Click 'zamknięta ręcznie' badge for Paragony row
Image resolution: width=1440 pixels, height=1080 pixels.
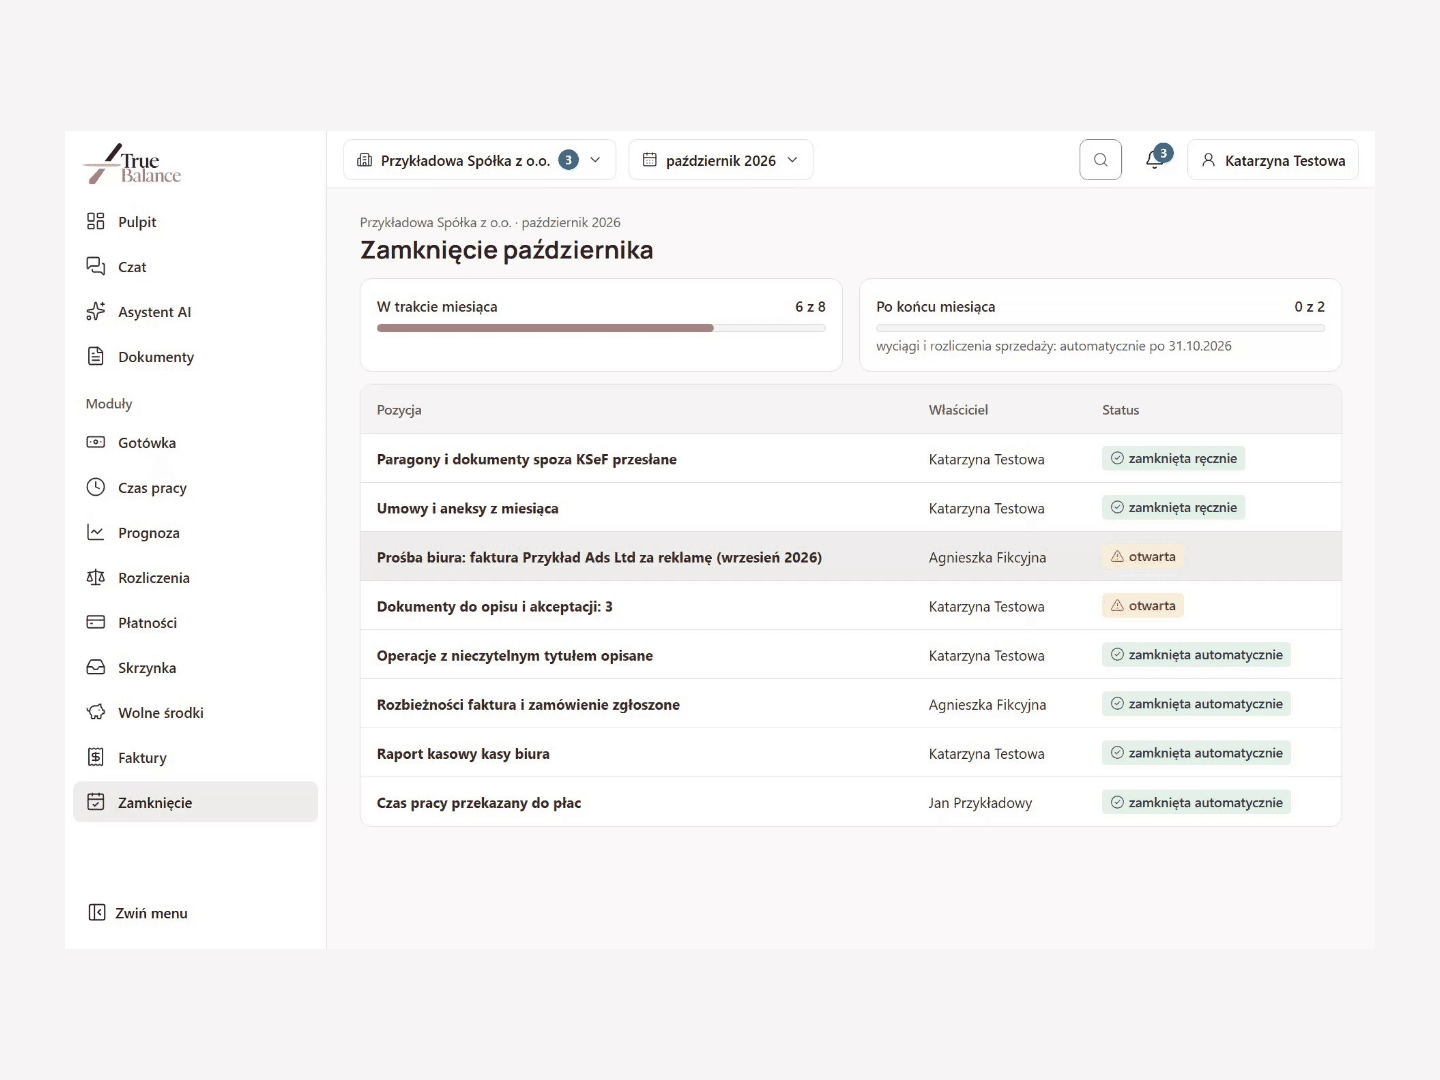click(x=1173, y=459)
